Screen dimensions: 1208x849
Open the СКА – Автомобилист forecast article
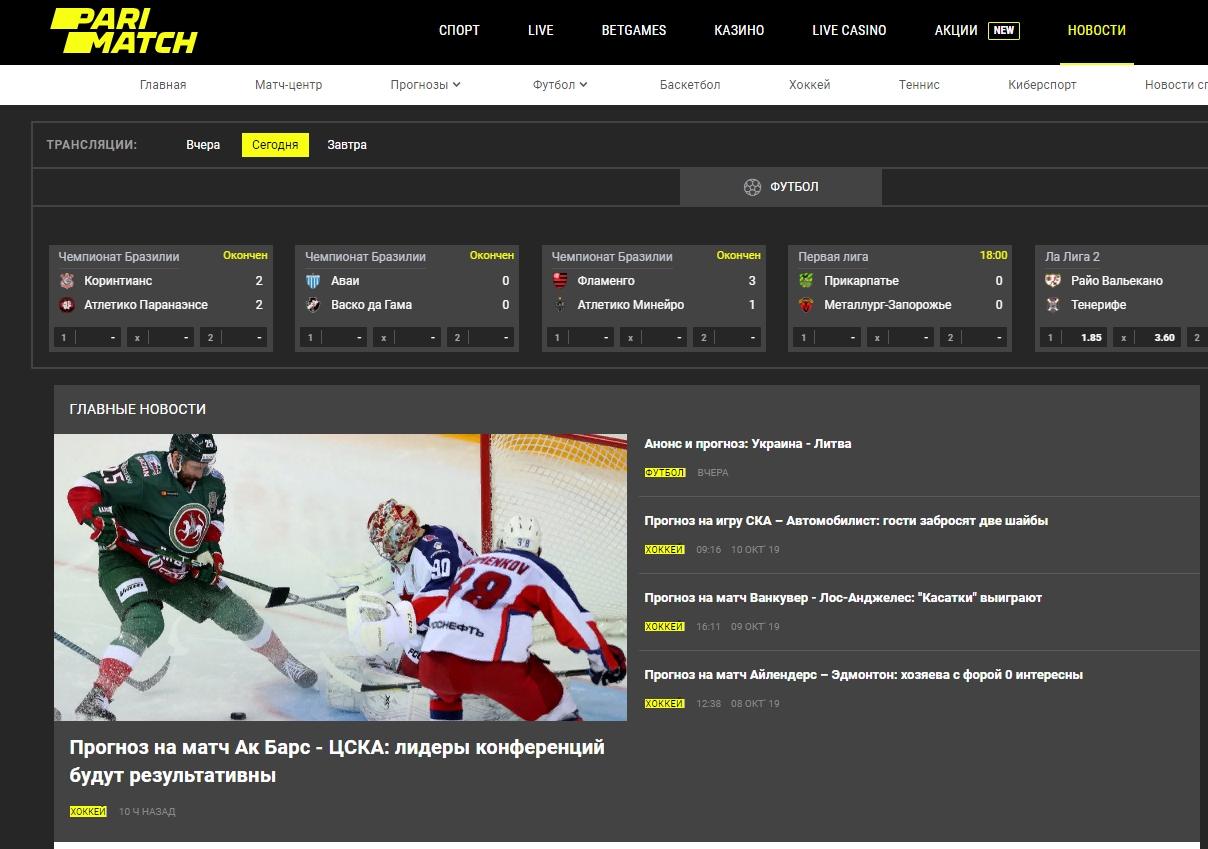(x=846, y=521)
